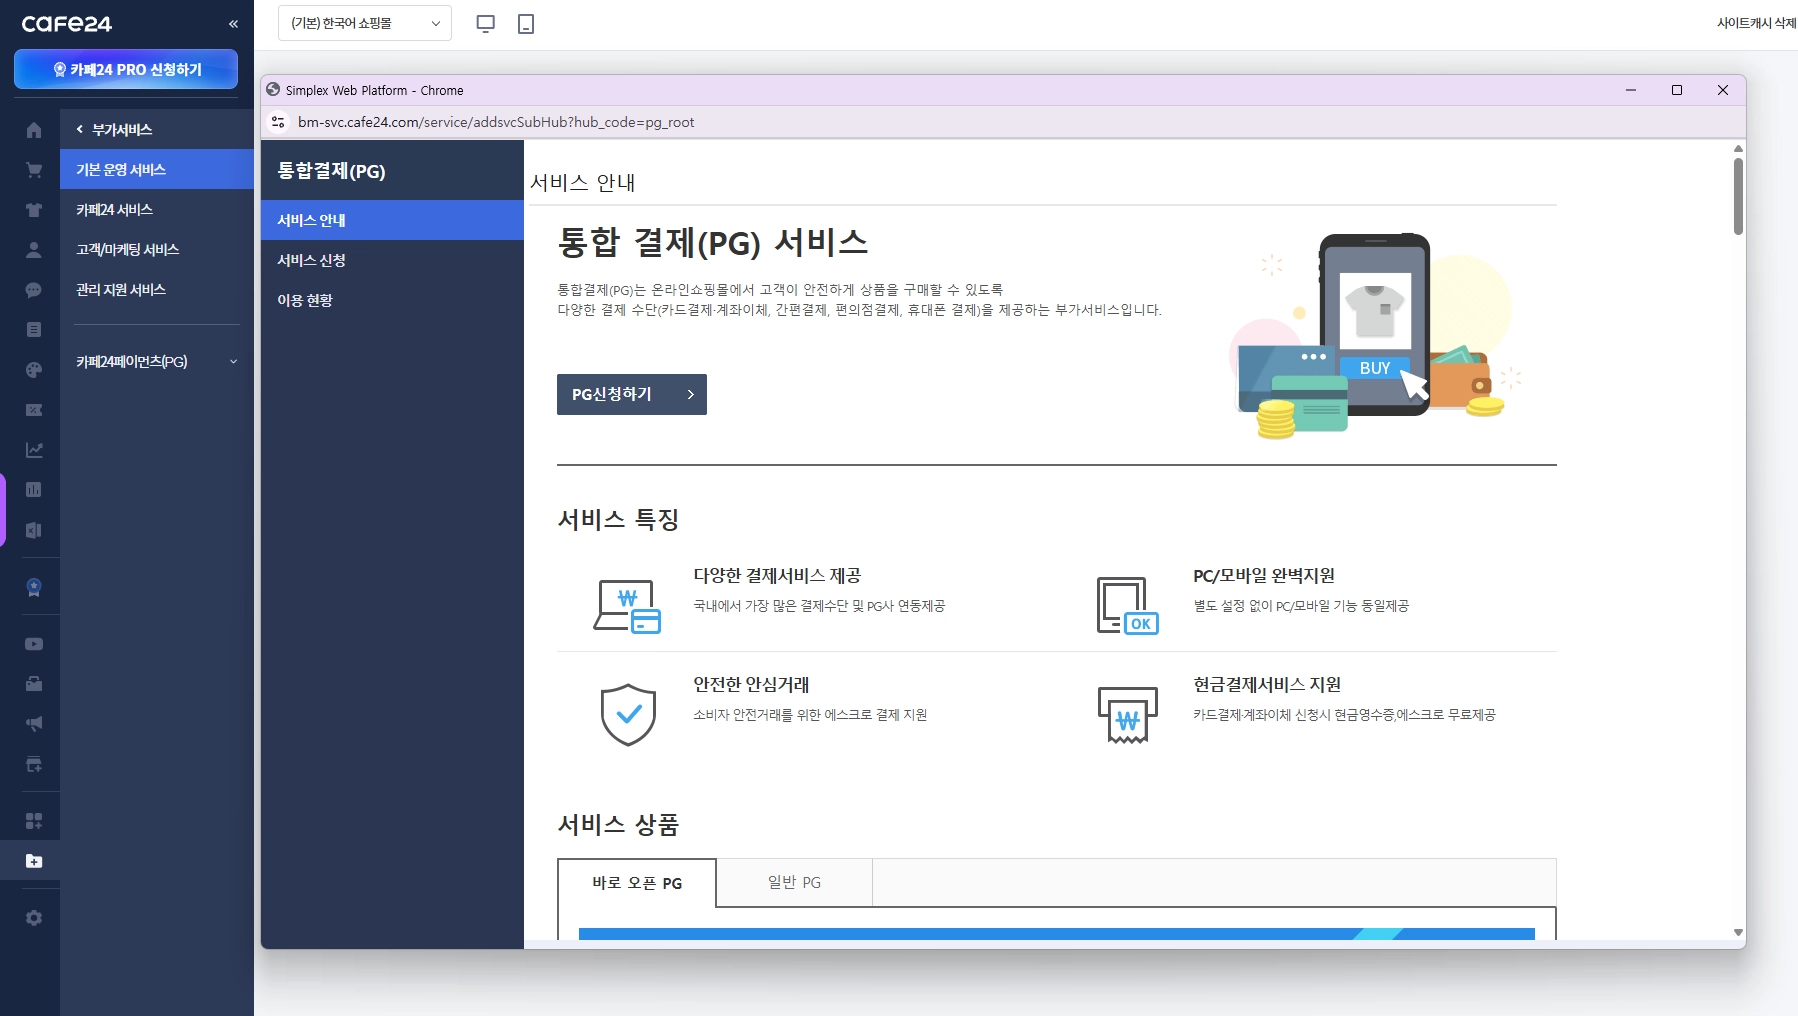Open the home icon in the left rail
The height and width of the screenshot is (1016, 1798).
tap(34, 130)
